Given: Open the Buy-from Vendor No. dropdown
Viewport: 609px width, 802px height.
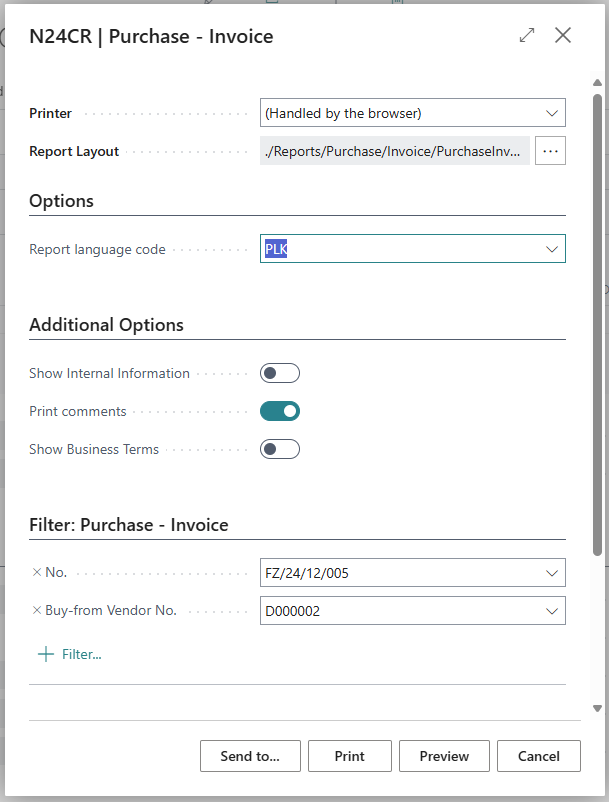Looking at the screenshot, I should pos(551,610).
